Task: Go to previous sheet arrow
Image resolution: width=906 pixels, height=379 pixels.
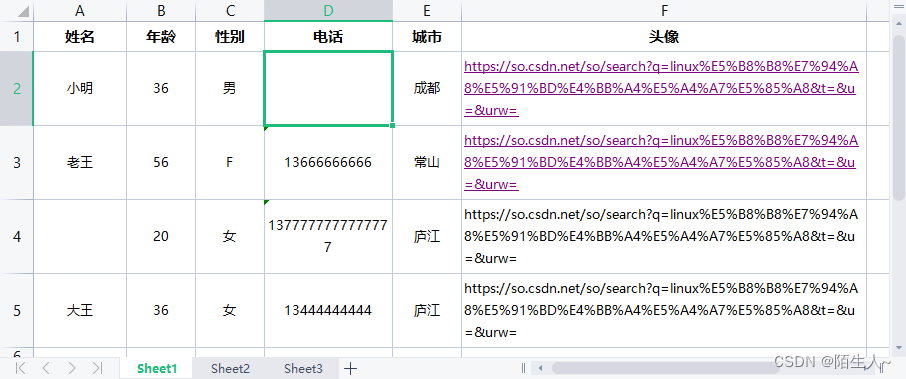Action: pos(46,369)
